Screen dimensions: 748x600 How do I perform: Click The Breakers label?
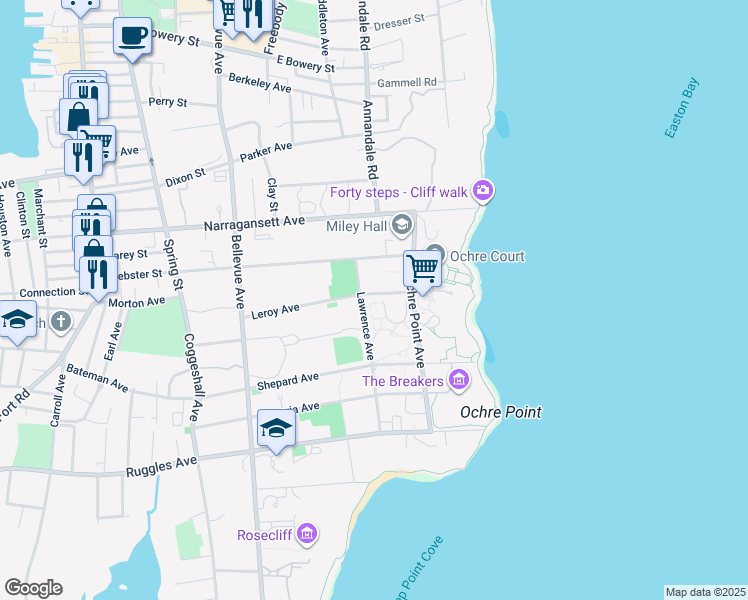403,381
